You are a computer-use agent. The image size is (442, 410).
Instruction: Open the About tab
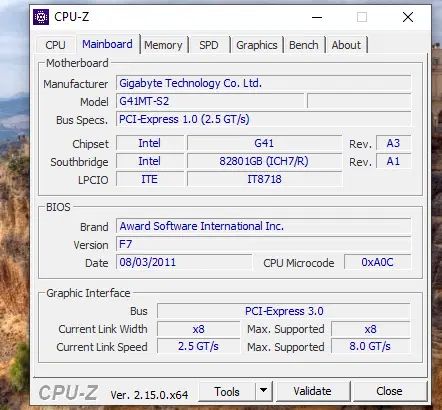pyautogui.click(x=346, y=45)
